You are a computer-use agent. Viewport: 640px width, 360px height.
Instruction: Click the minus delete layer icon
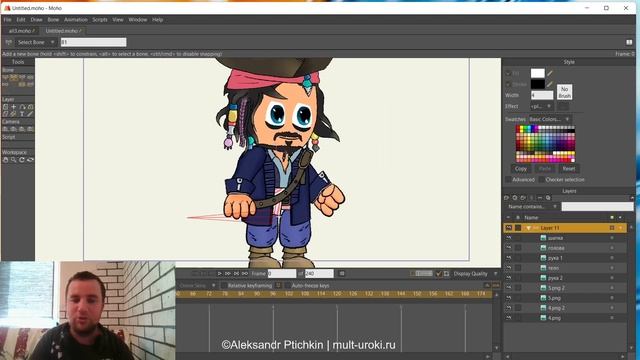[x=540, y=198]
